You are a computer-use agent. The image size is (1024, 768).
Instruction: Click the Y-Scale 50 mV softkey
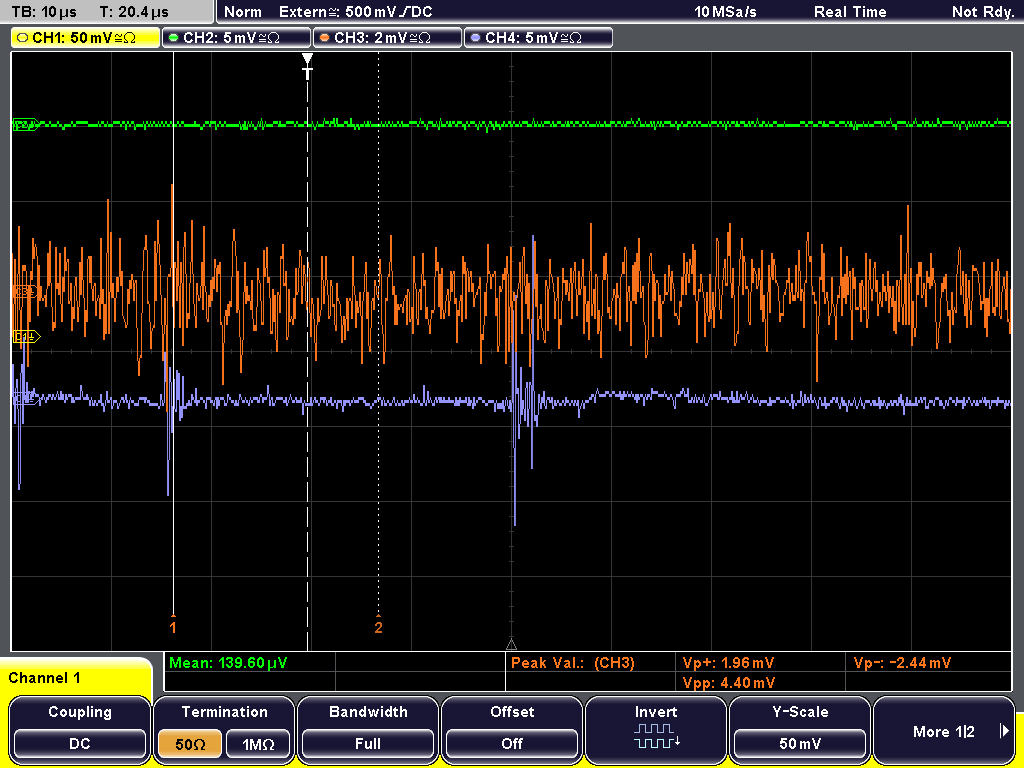(800, 729)
